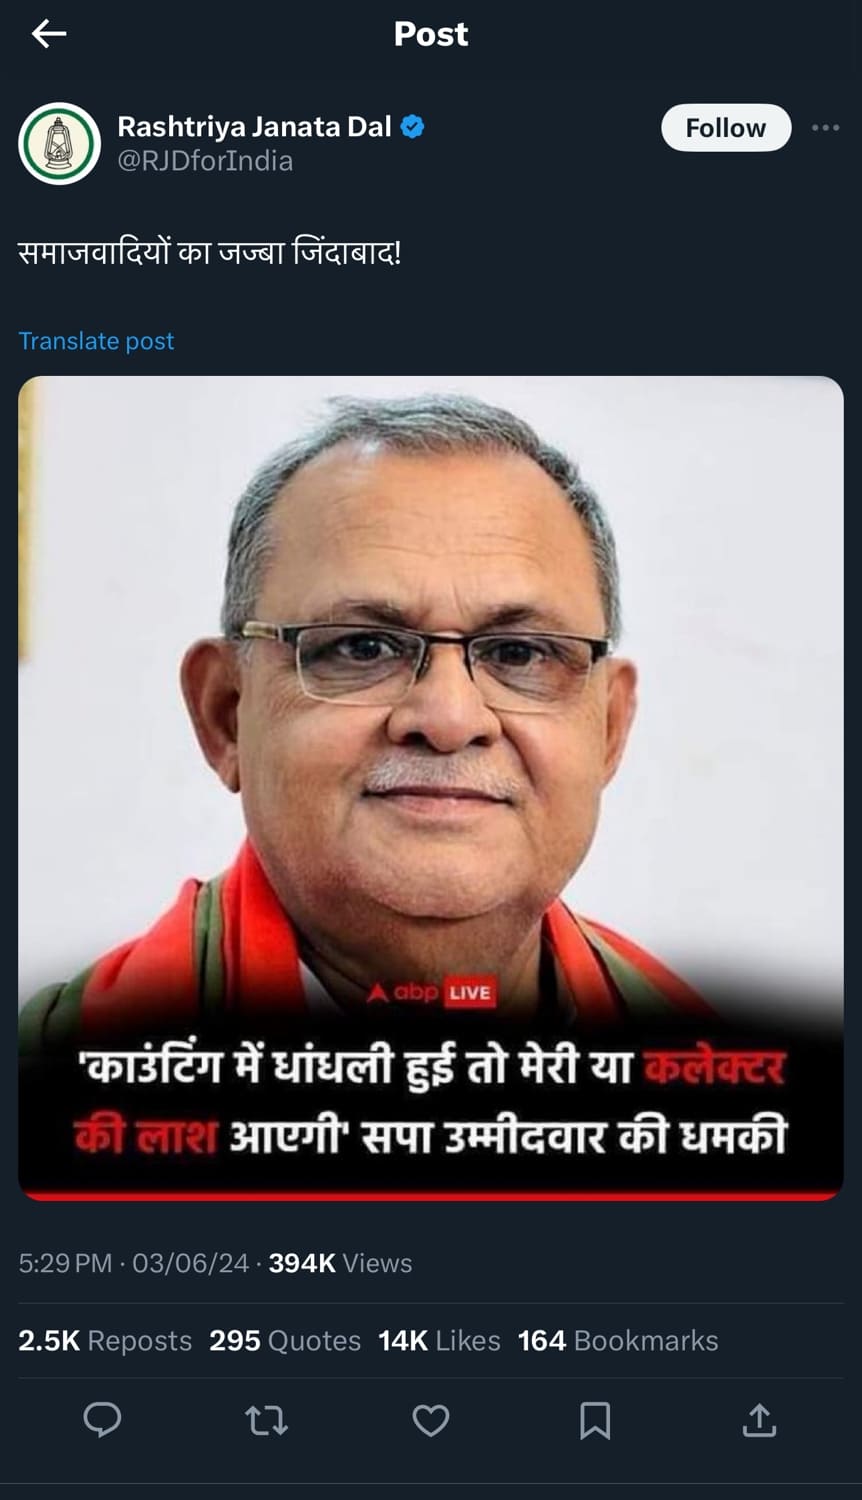This screenshot has width=862, height=1500.
Task: Reply using the speech bubble icon
Action: pos(102,1420)
